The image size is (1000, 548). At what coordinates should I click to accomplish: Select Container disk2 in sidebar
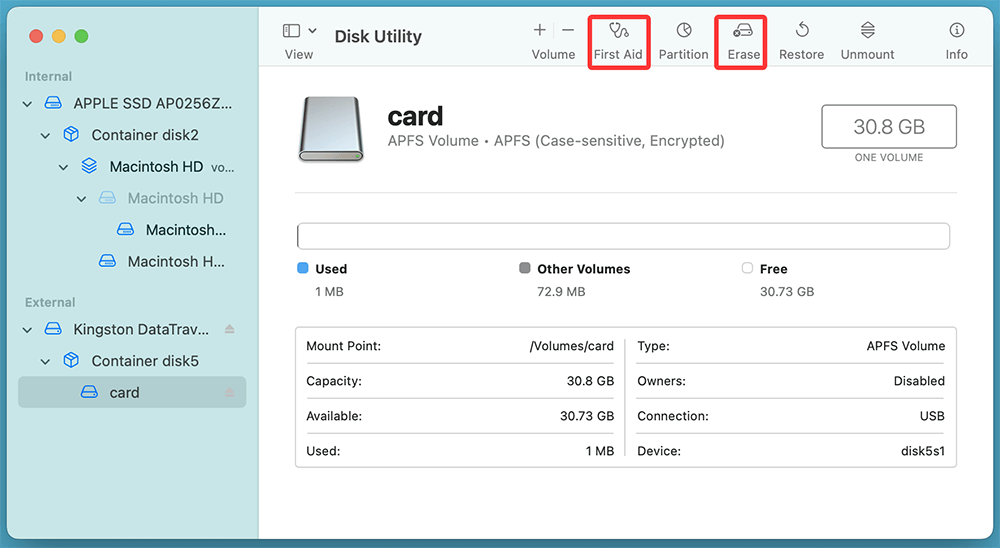[133, 135]
